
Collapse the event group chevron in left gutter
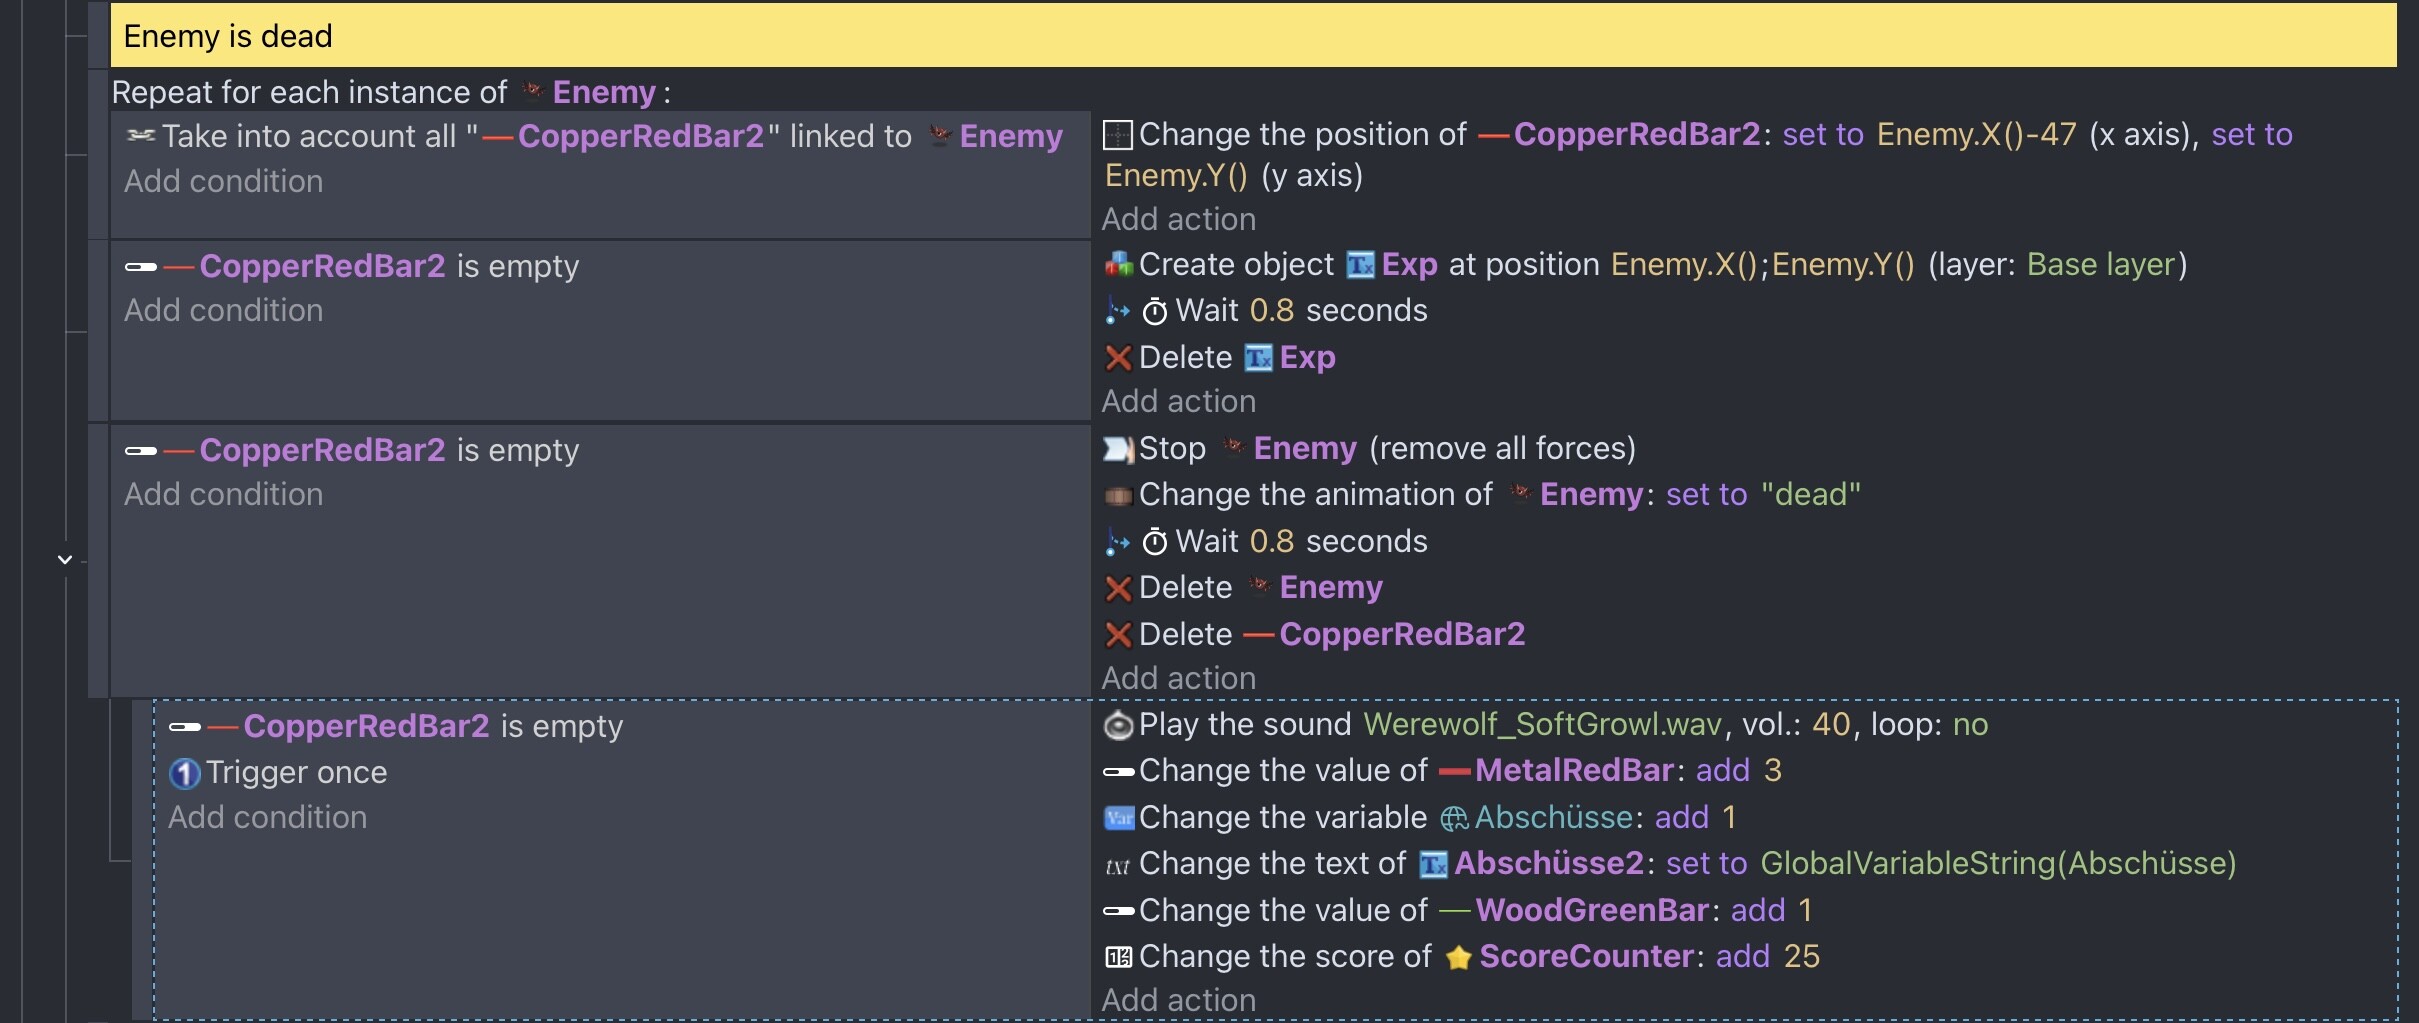[65, 559]
